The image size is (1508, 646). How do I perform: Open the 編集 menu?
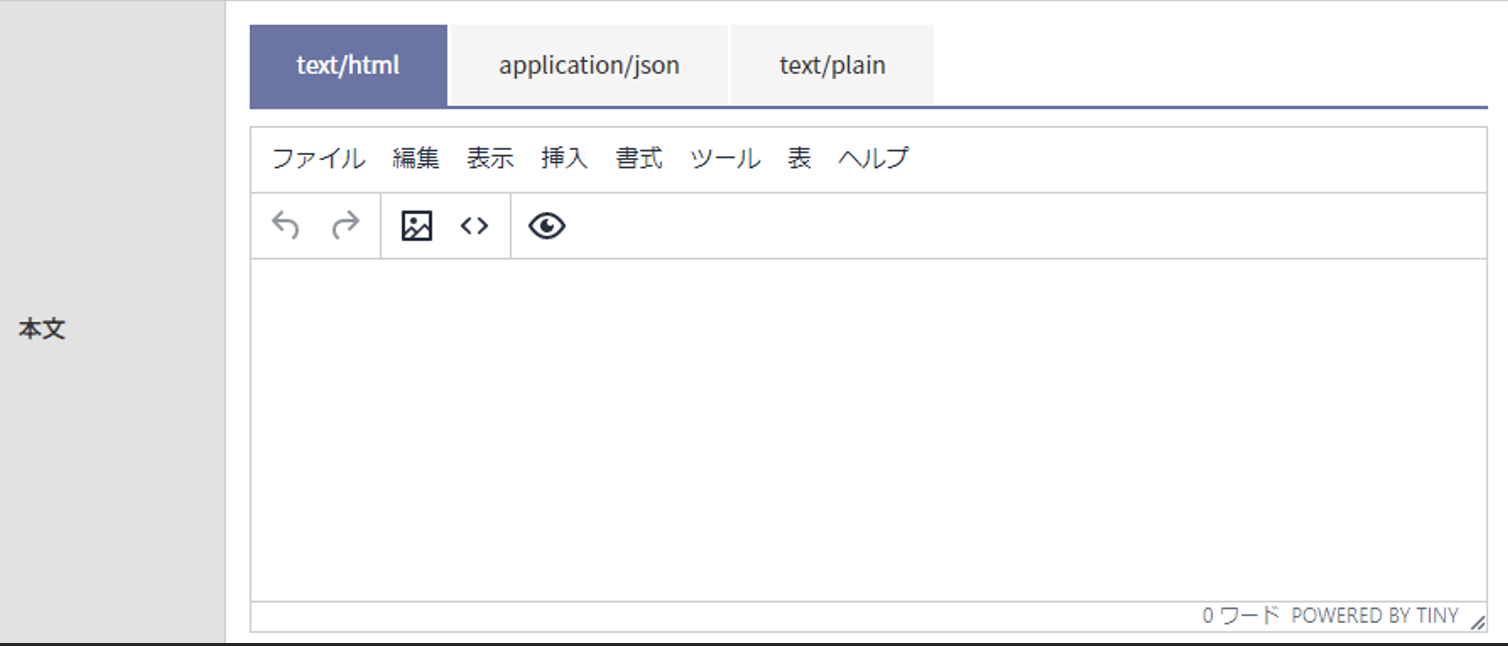pos(416,158)
